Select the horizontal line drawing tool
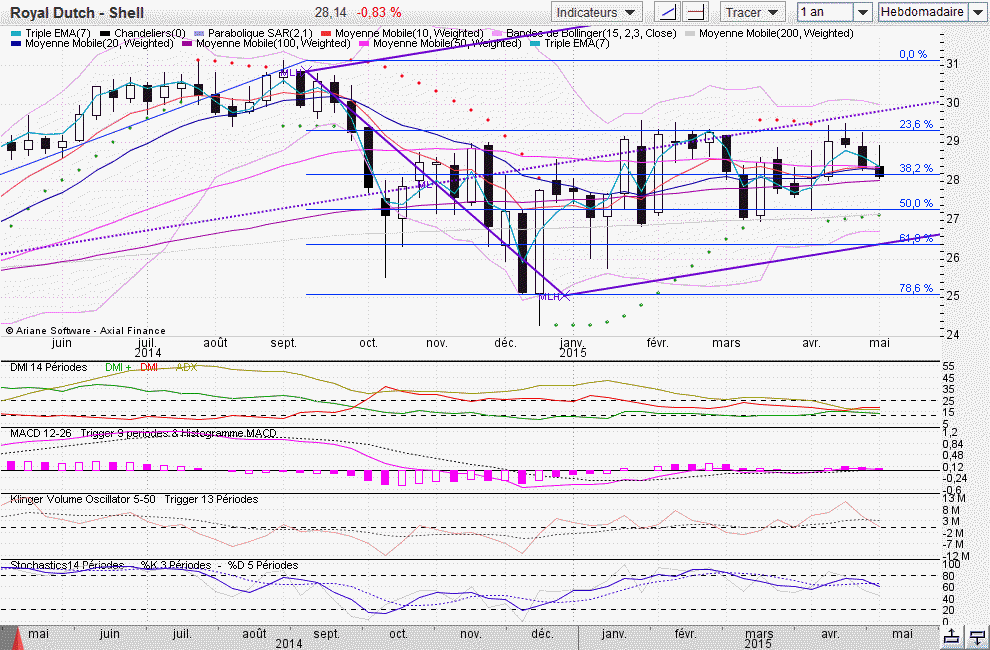 [x=696, y=12]
